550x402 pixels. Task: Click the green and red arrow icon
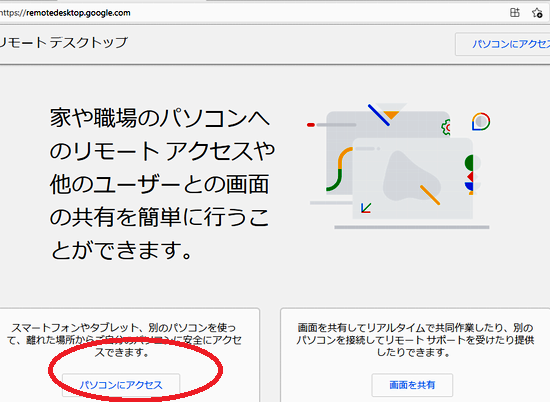pos(366,208)
